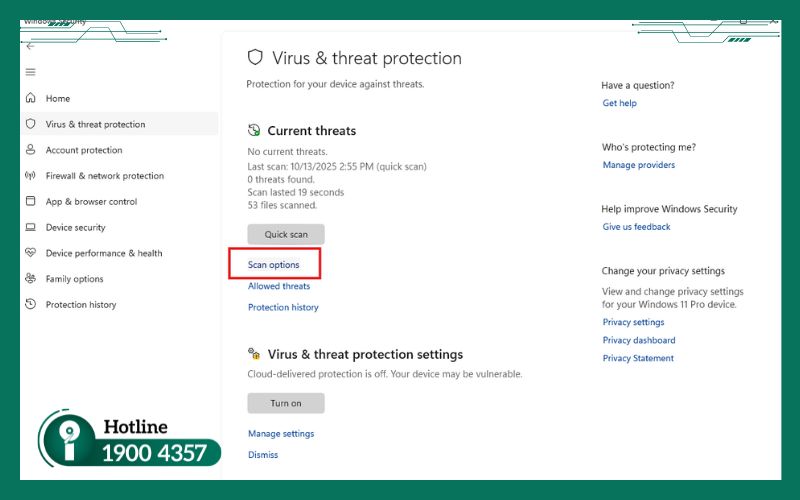800x500 pixels.
Task: Open the hamburger navigation menu
Action: pos(30,72)
